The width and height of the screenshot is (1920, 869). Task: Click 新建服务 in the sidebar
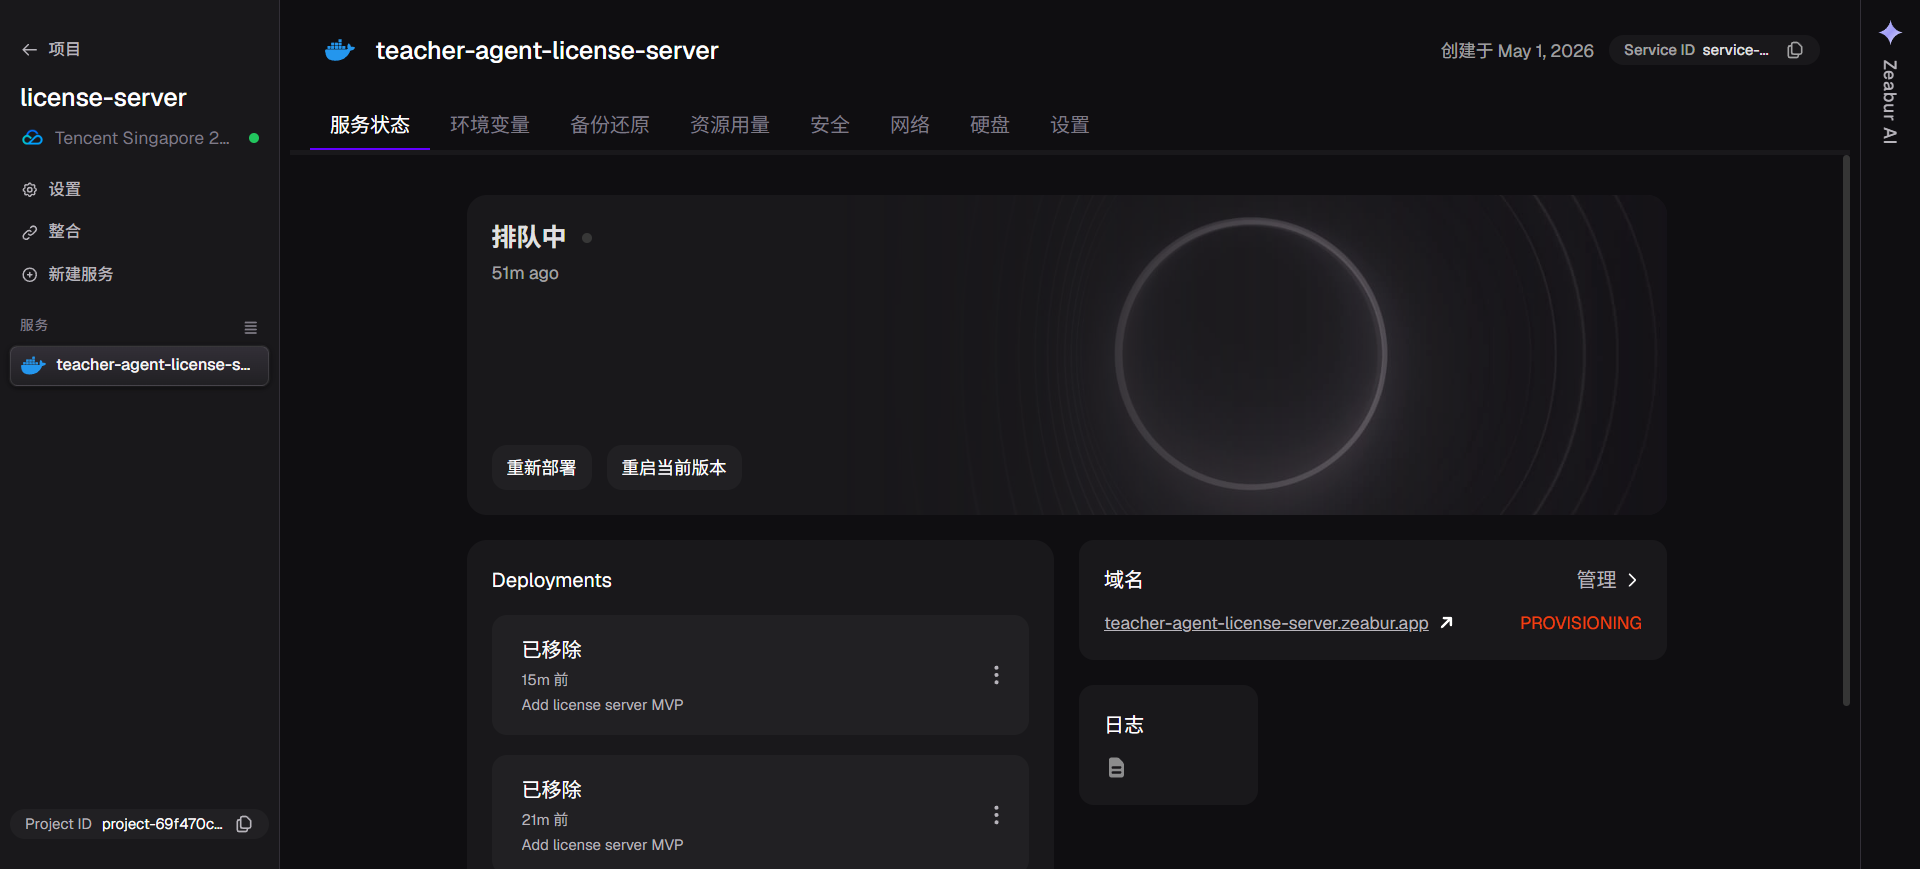(81, 275)
